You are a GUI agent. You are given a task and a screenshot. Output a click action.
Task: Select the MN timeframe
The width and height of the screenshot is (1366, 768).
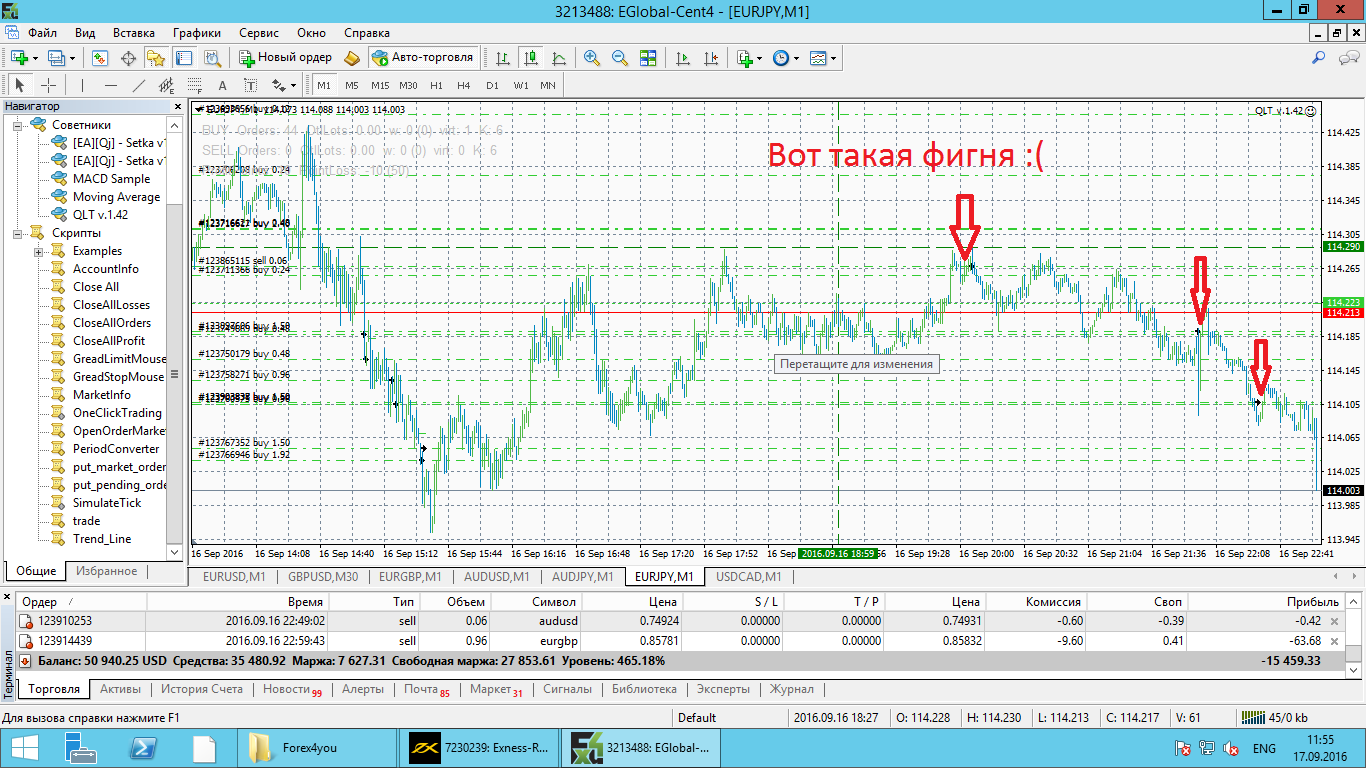point(548,85)
